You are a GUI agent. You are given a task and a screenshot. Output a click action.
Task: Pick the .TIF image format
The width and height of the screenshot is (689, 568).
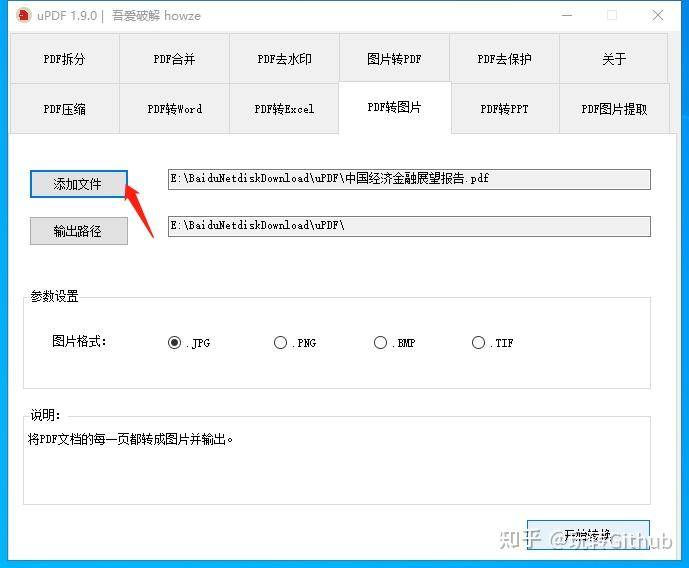493,343
